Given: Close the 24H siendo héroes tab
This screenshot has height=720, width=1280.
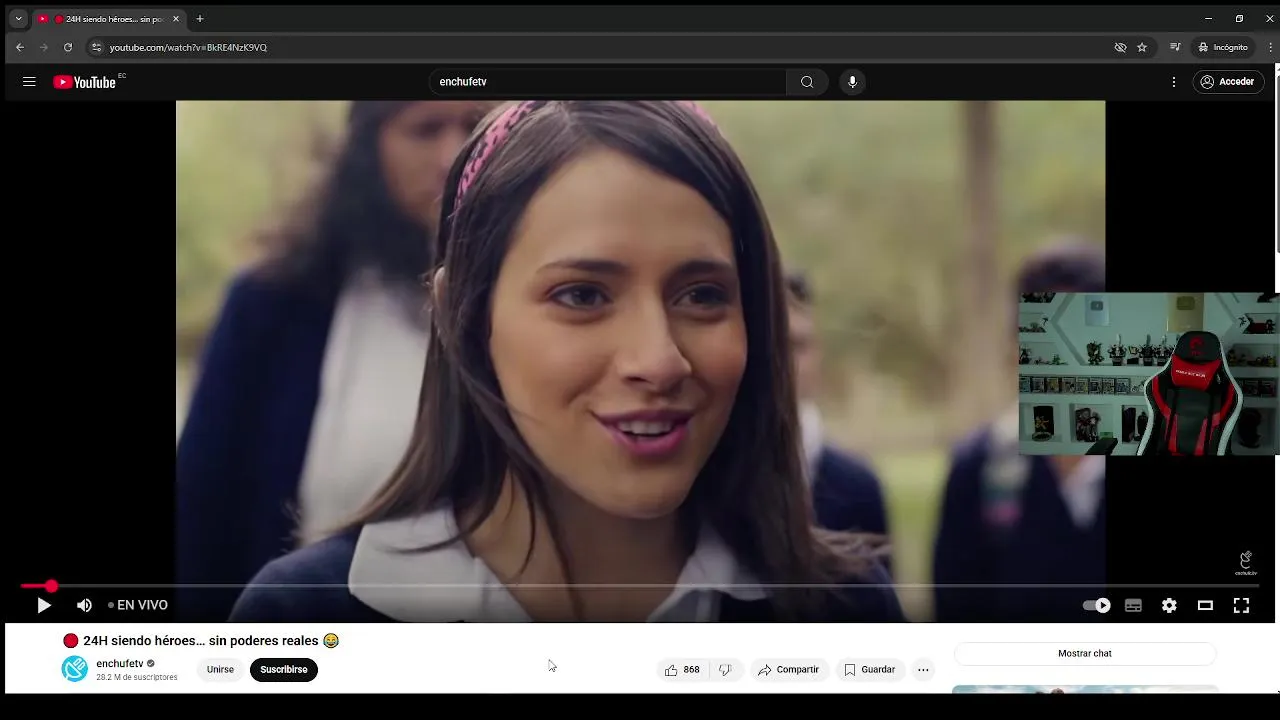Looking at the screenshot, I should click(176, 19).
